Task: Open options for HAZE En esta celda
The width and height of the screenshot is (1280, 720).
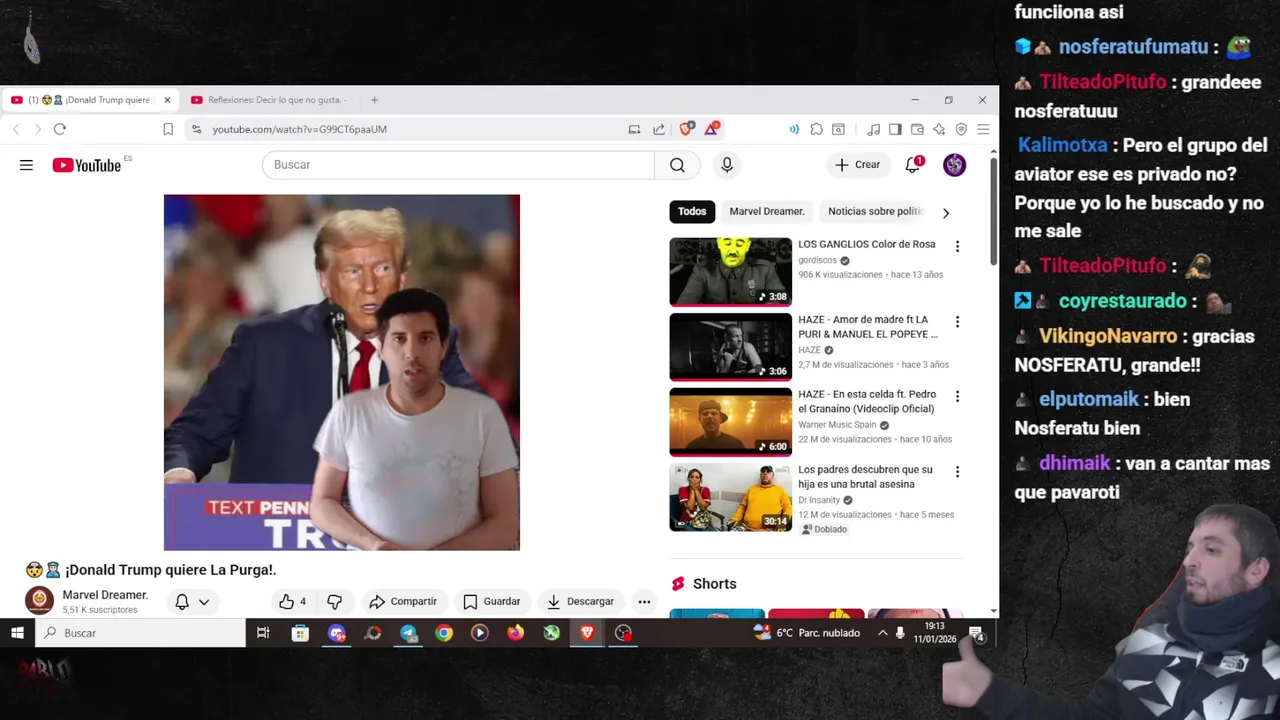Action: [957, 397]
